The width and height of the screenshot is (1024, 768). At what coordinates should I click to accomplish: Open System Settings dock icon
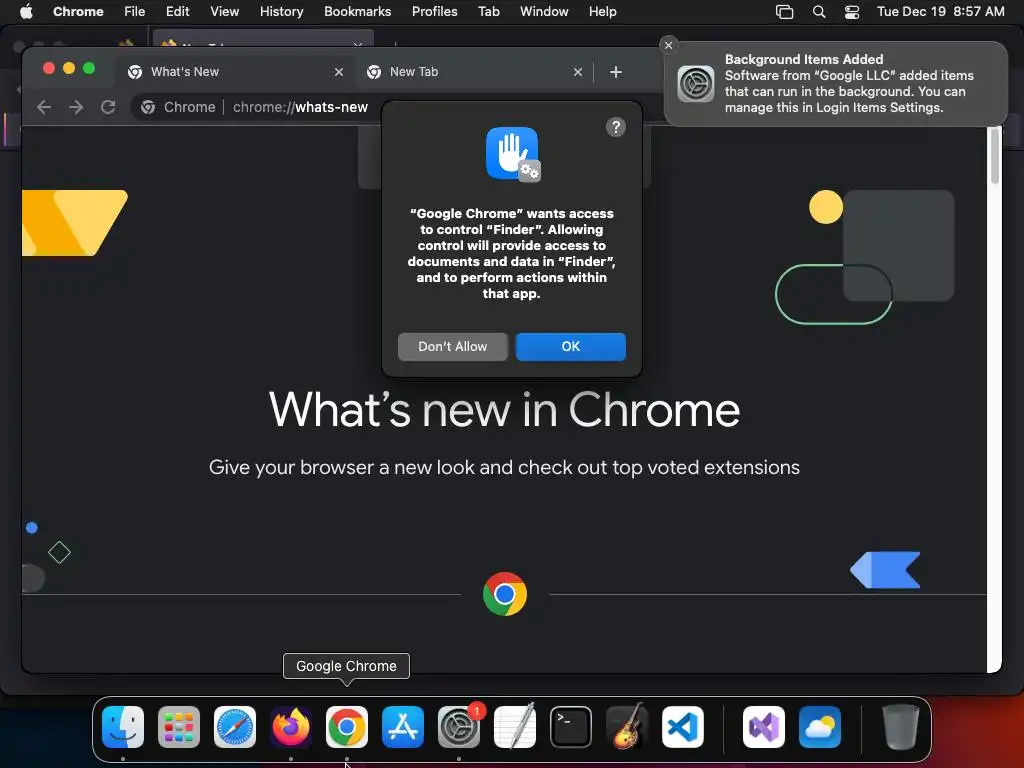pyautogui.click(x=459, y=727)
